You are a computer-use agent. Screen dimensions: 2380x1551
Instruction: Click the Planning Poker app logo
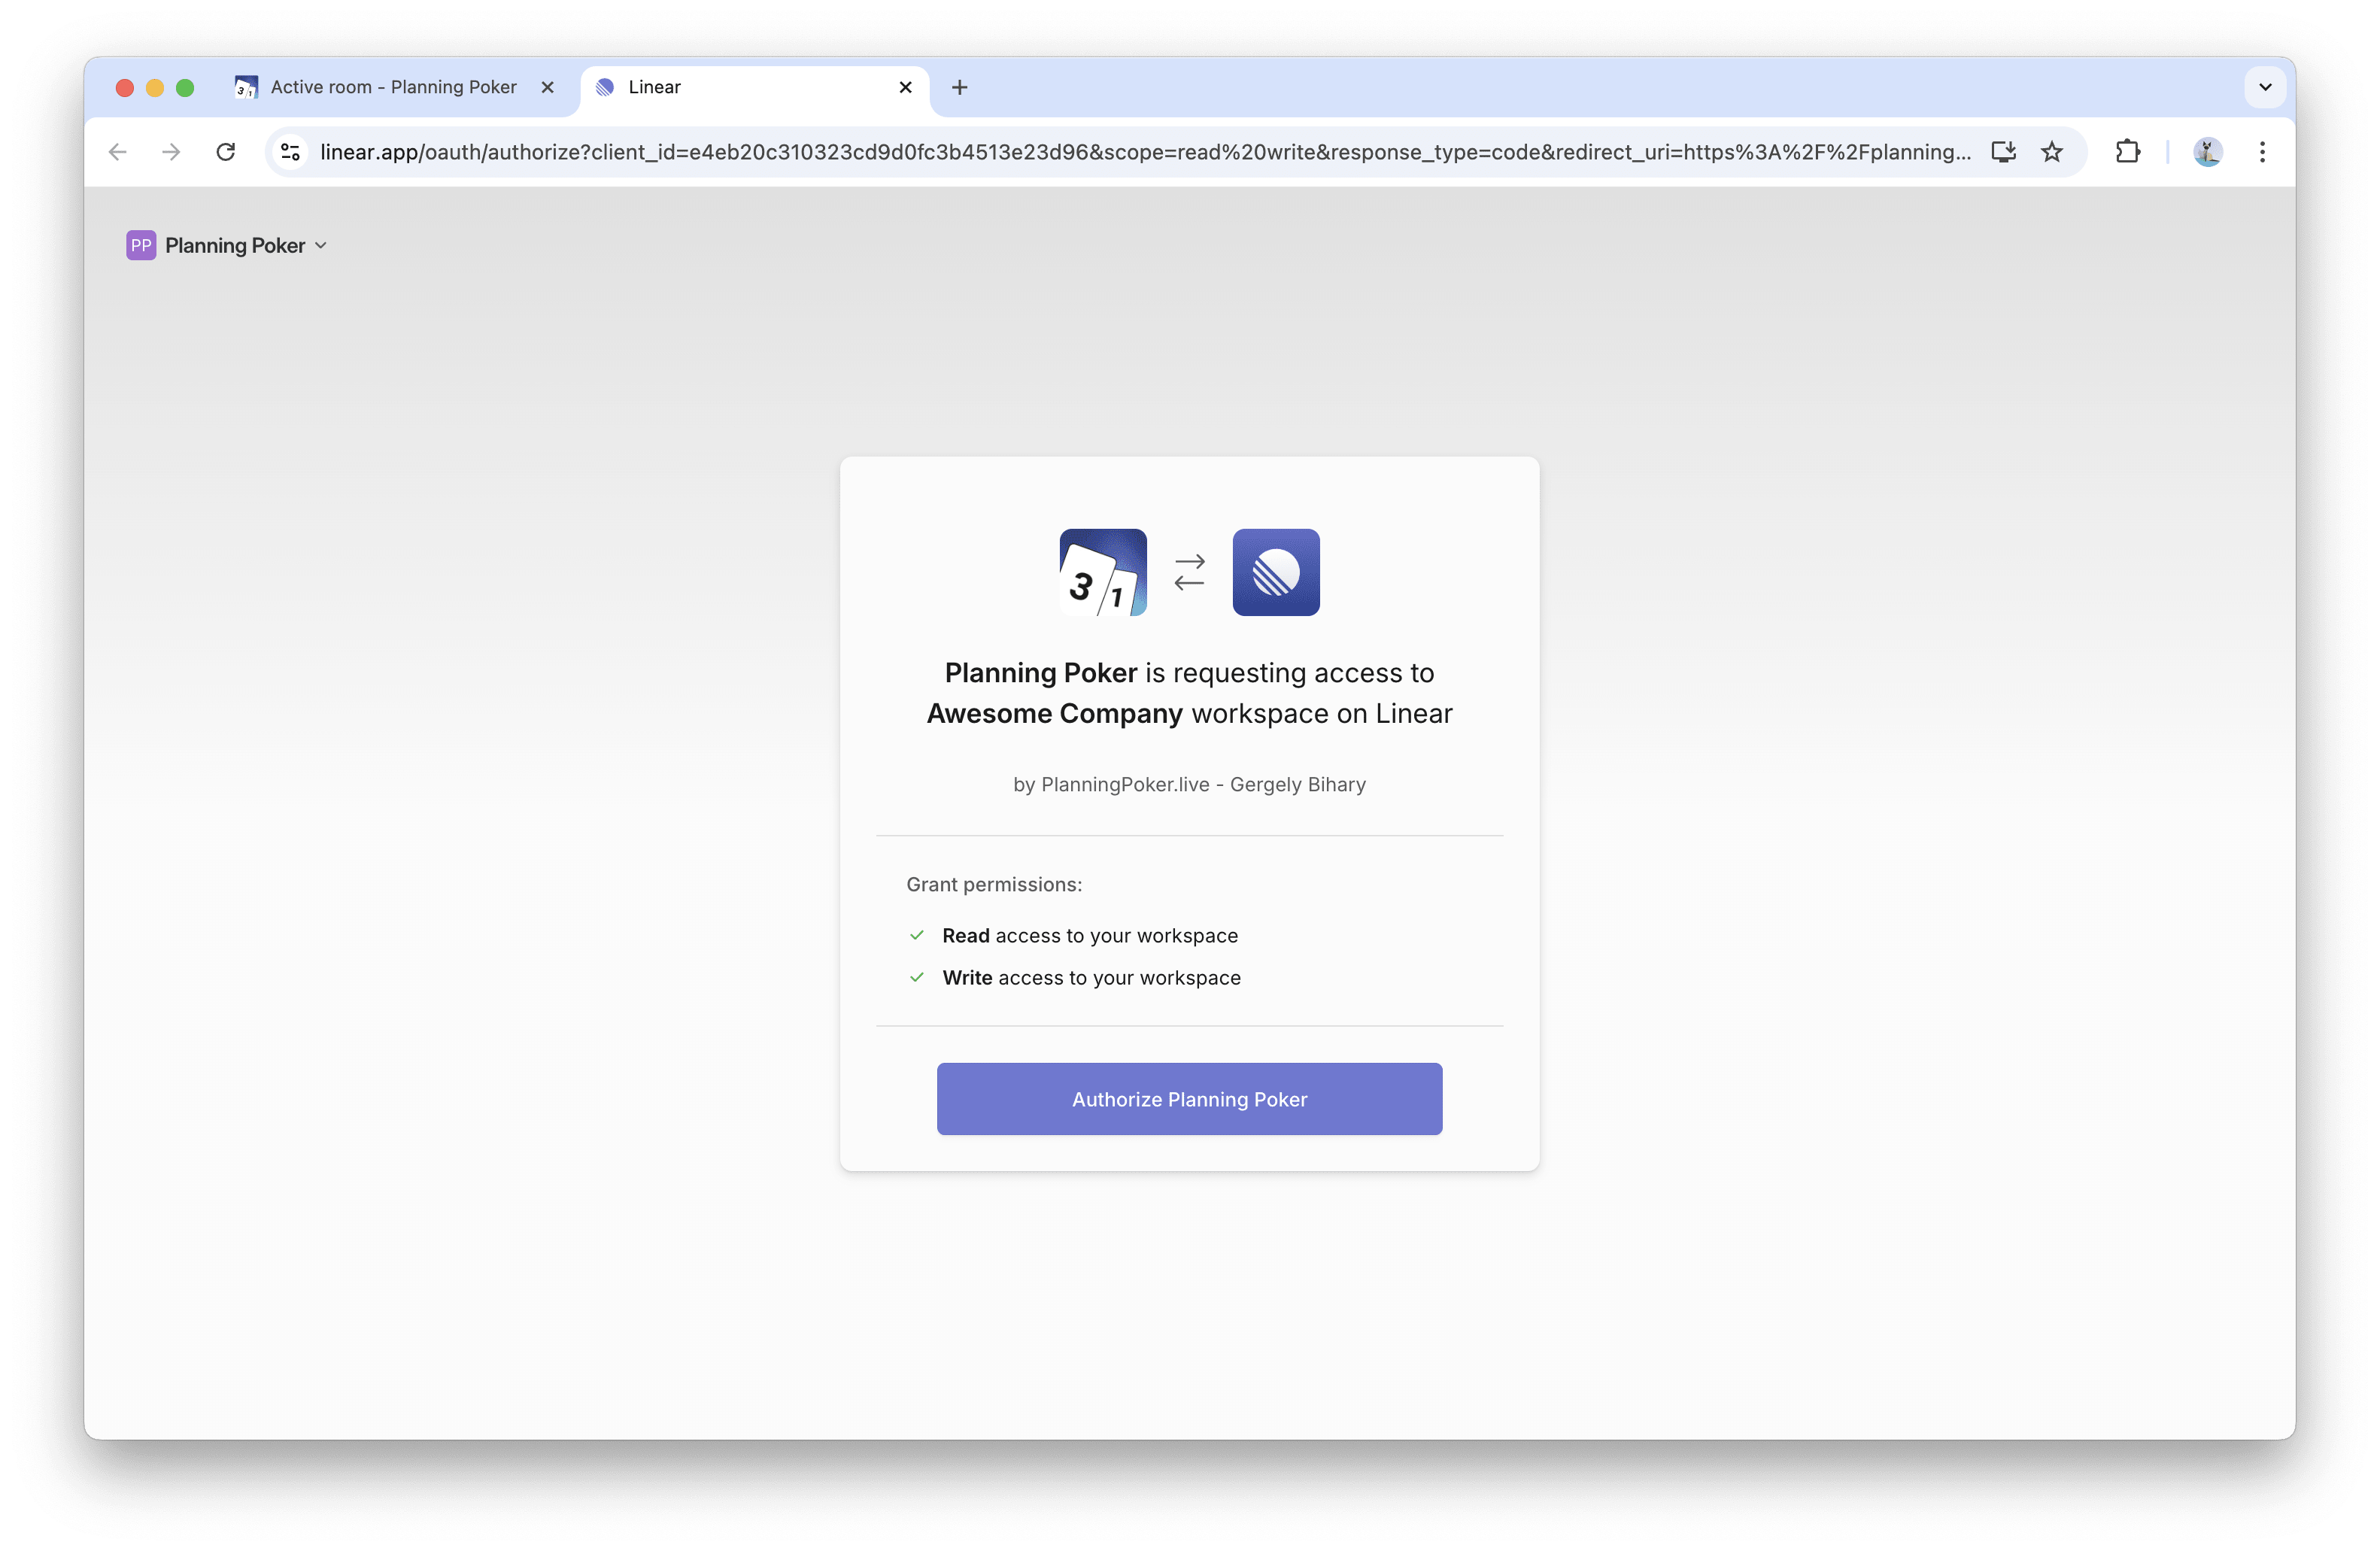coord(1103,572)
